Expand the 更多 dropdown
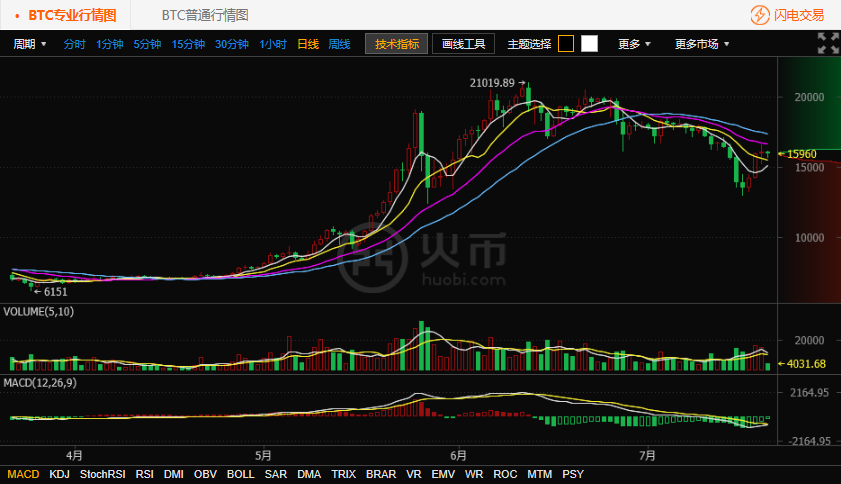 click(x=634, y=44)
